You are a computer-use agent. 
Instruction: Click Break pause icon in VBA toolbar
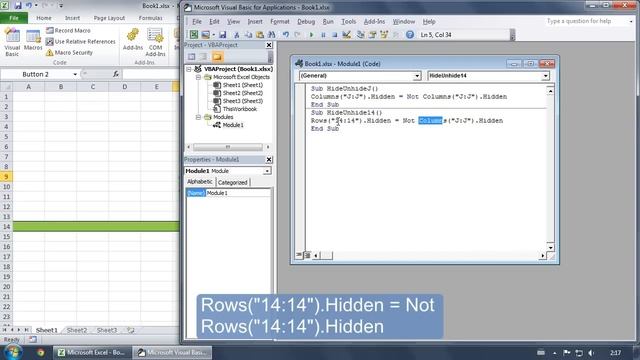[323, 35]
